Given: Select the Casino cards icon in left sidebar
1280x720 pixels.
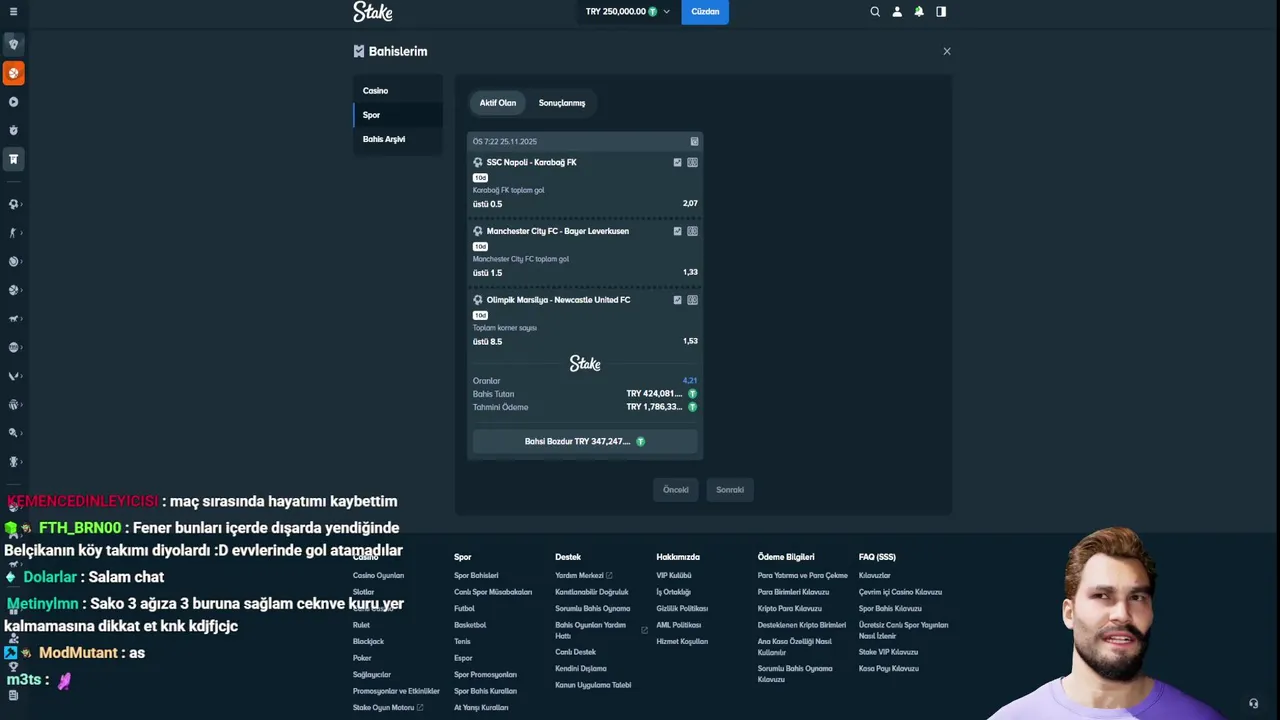Looking at the screenshot, I should 13,44.
